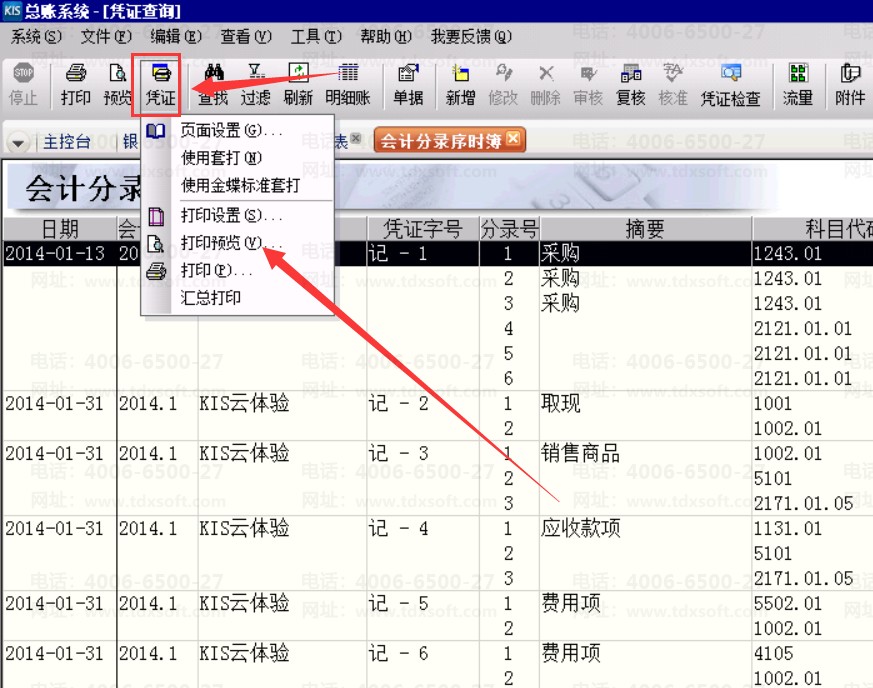Viewport: 873px width, 688px height.
Task: Choose 页面设置 (Page setup) menu entry
Action: point(230,131)
